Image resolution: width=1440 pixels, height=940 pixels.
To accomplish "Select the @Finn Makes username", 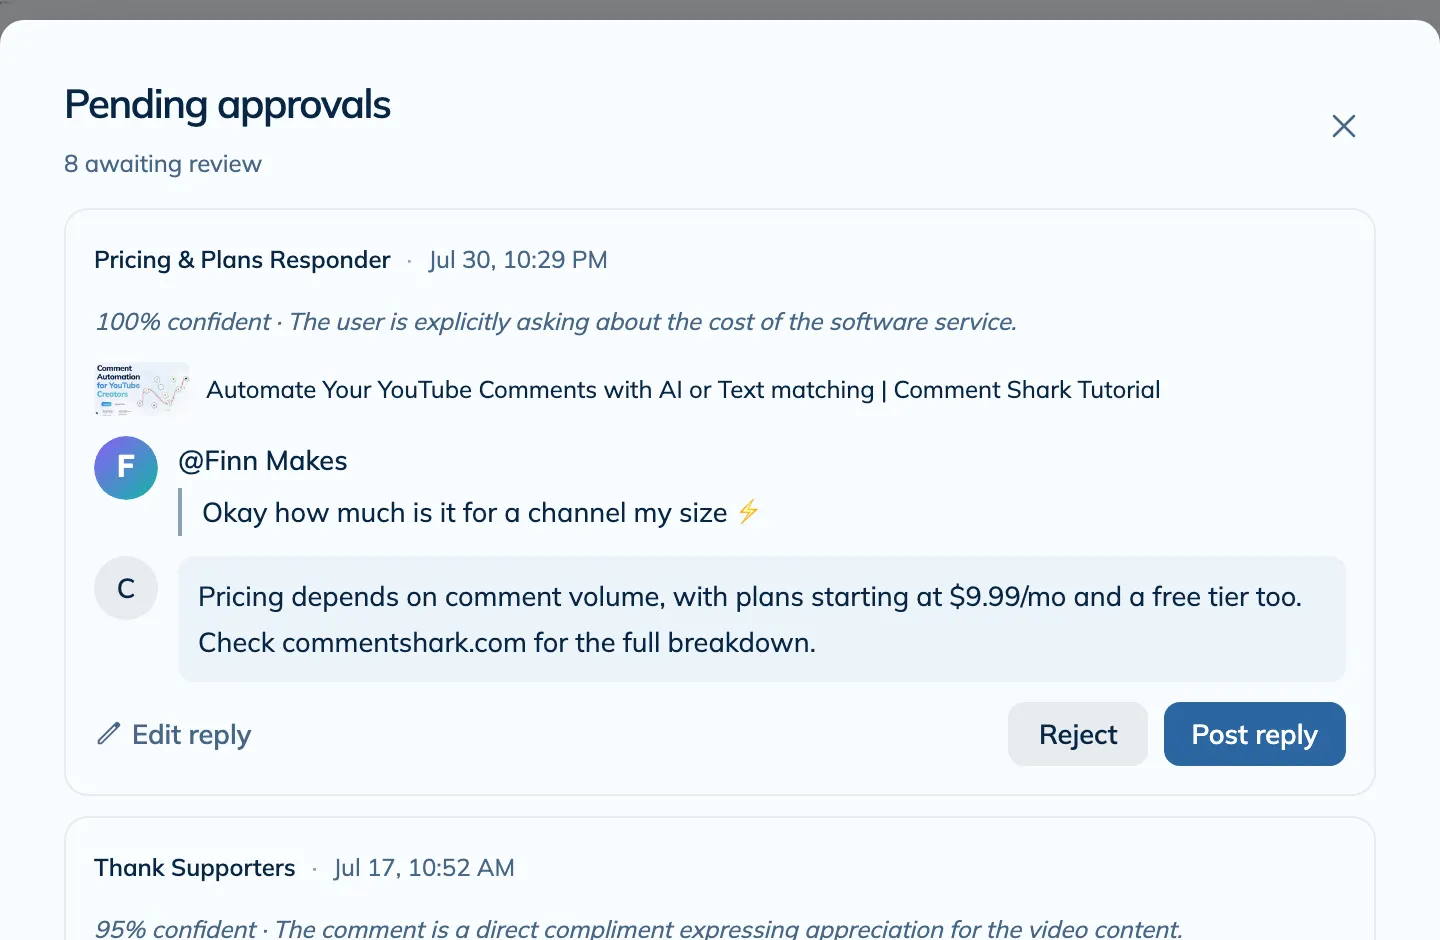I will [263, 461].
